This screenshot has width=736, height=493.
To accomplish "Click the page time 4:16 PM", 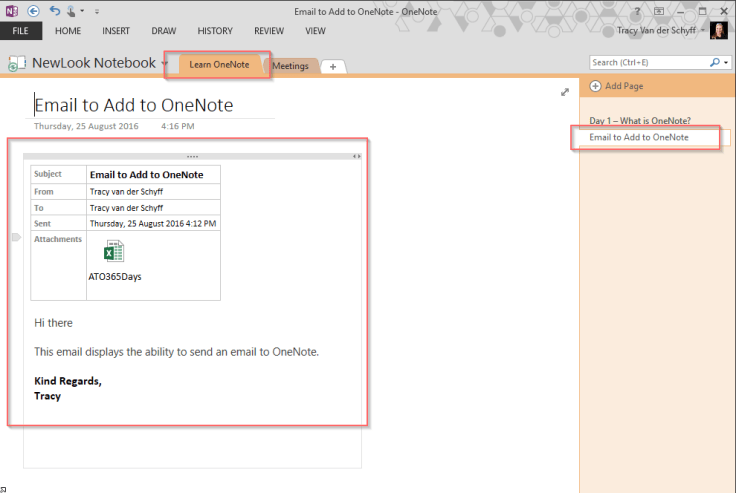I will (x=177, y=126).
